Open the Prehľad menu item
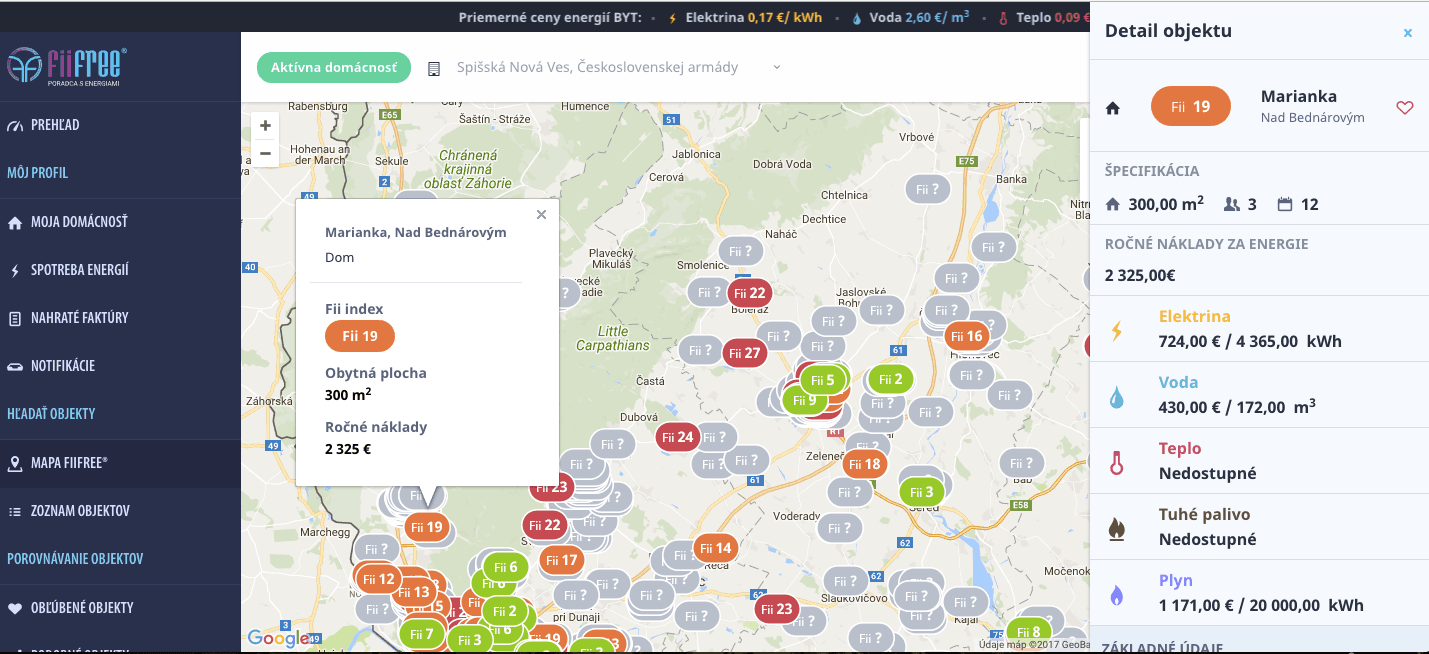The width and height of the screenshot is (1429, 654). 55,125
